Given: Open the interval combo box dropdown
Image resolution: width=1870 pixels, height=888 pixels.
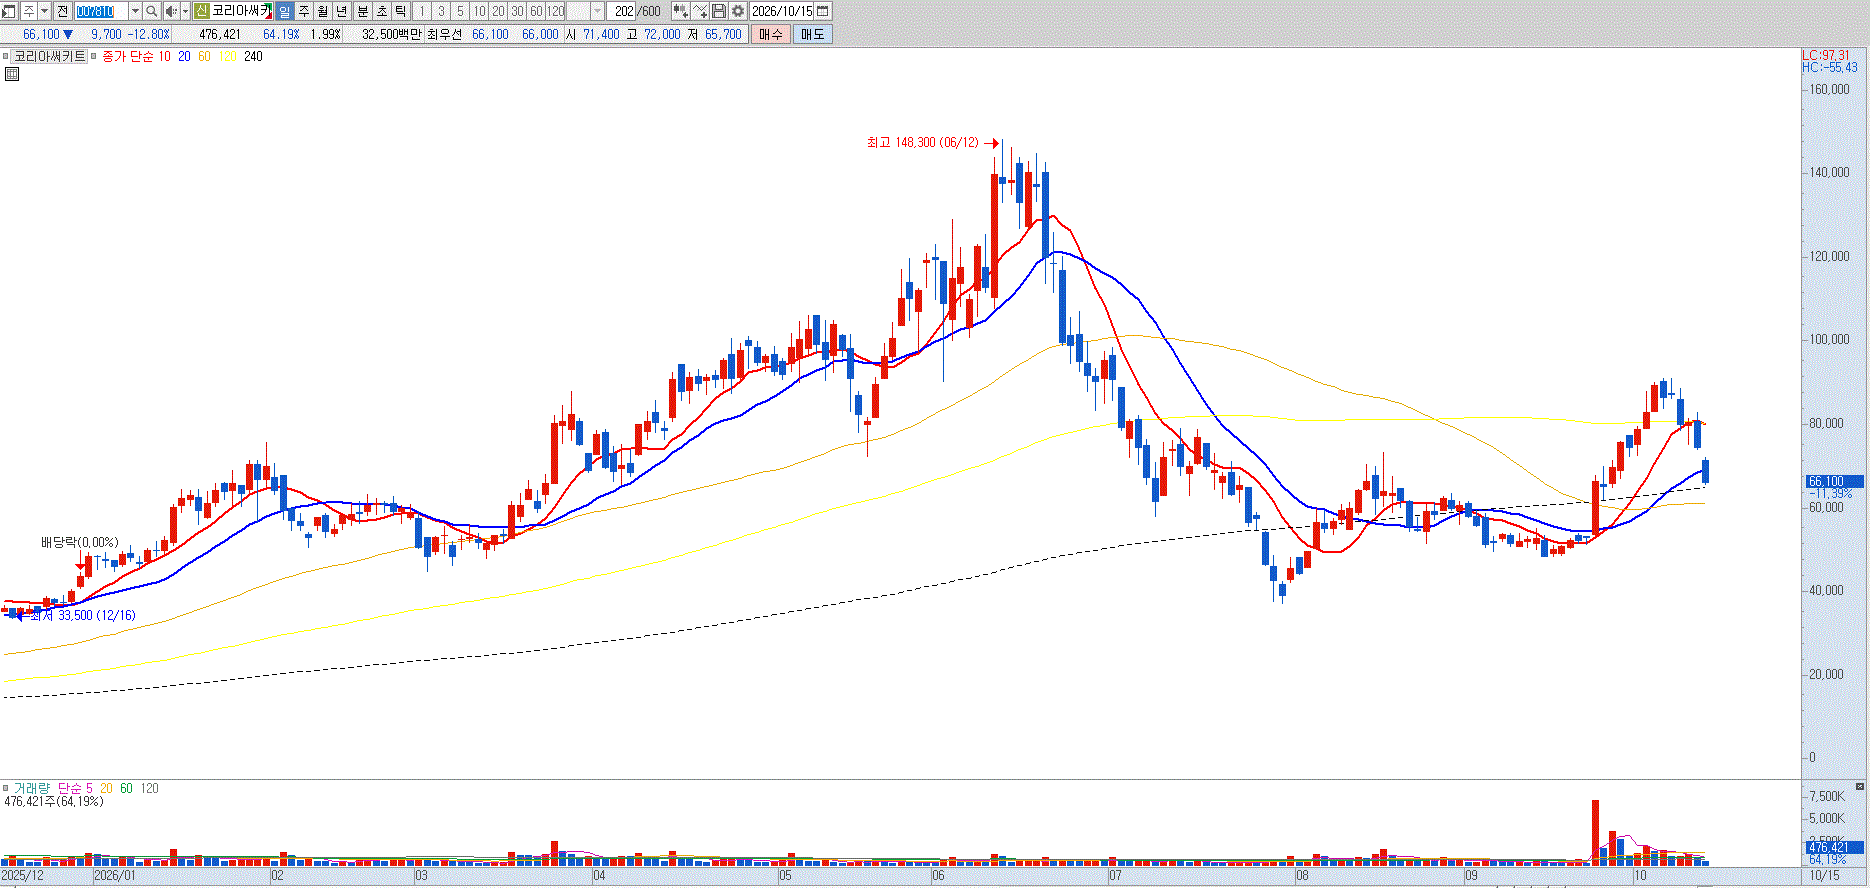Looking at the screenshot, I should [597, 11].
